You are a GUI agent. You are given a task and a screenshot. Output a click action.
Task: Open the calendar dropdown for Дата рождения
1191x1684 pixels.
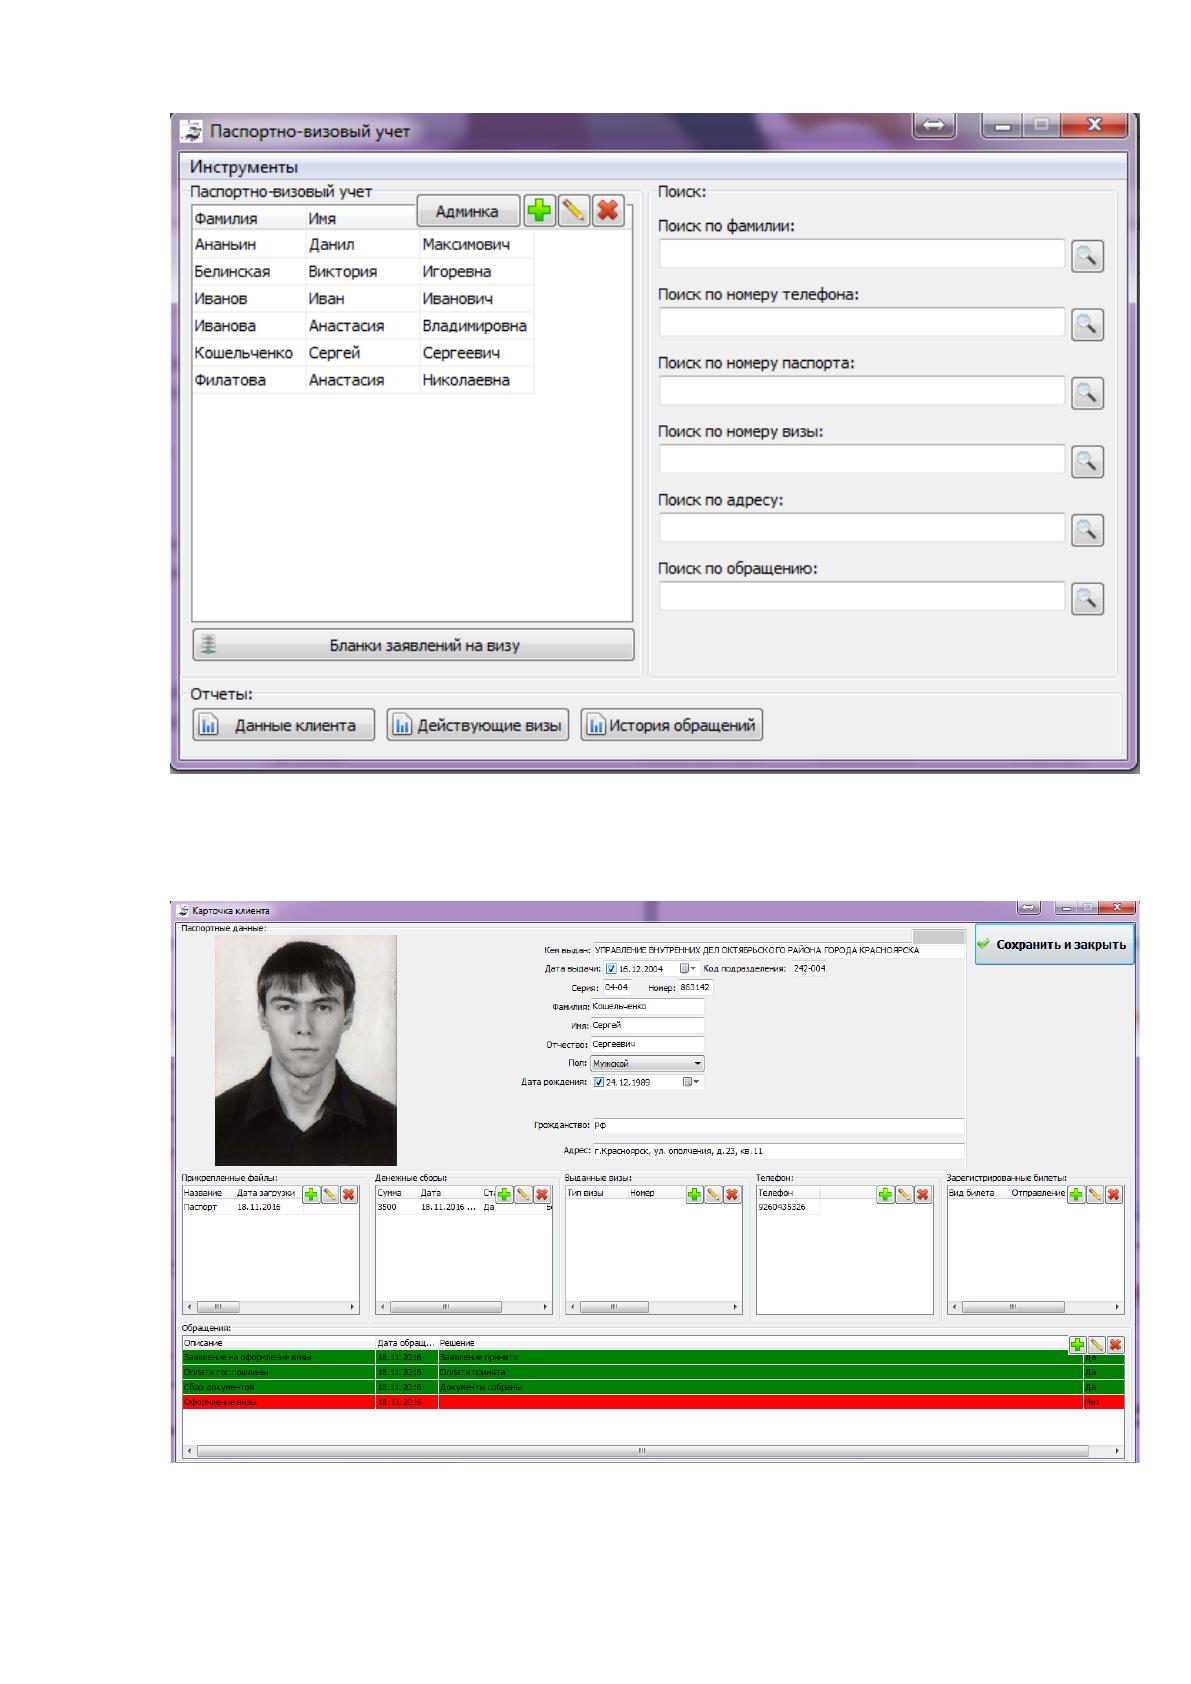pos(690,1082)
